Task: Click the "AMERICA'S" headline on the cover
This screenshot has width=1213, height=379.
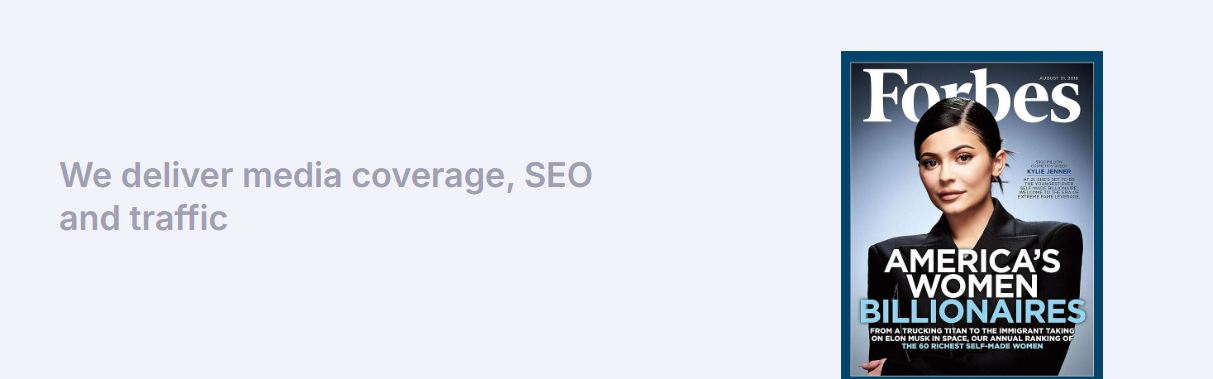Action: [971, 262]
